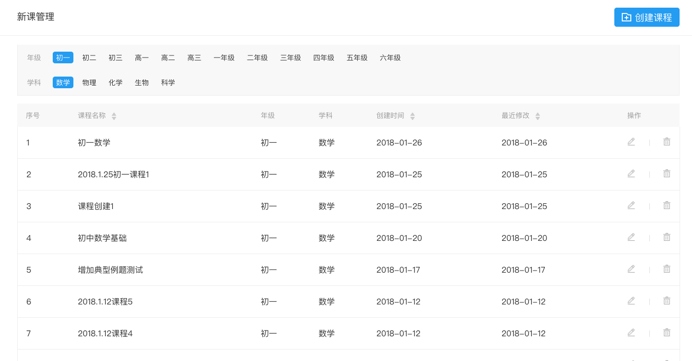Edit the 2018.1.12课程5 entry
The width and height of the screenshot is (692, 361).
(631, 301)
